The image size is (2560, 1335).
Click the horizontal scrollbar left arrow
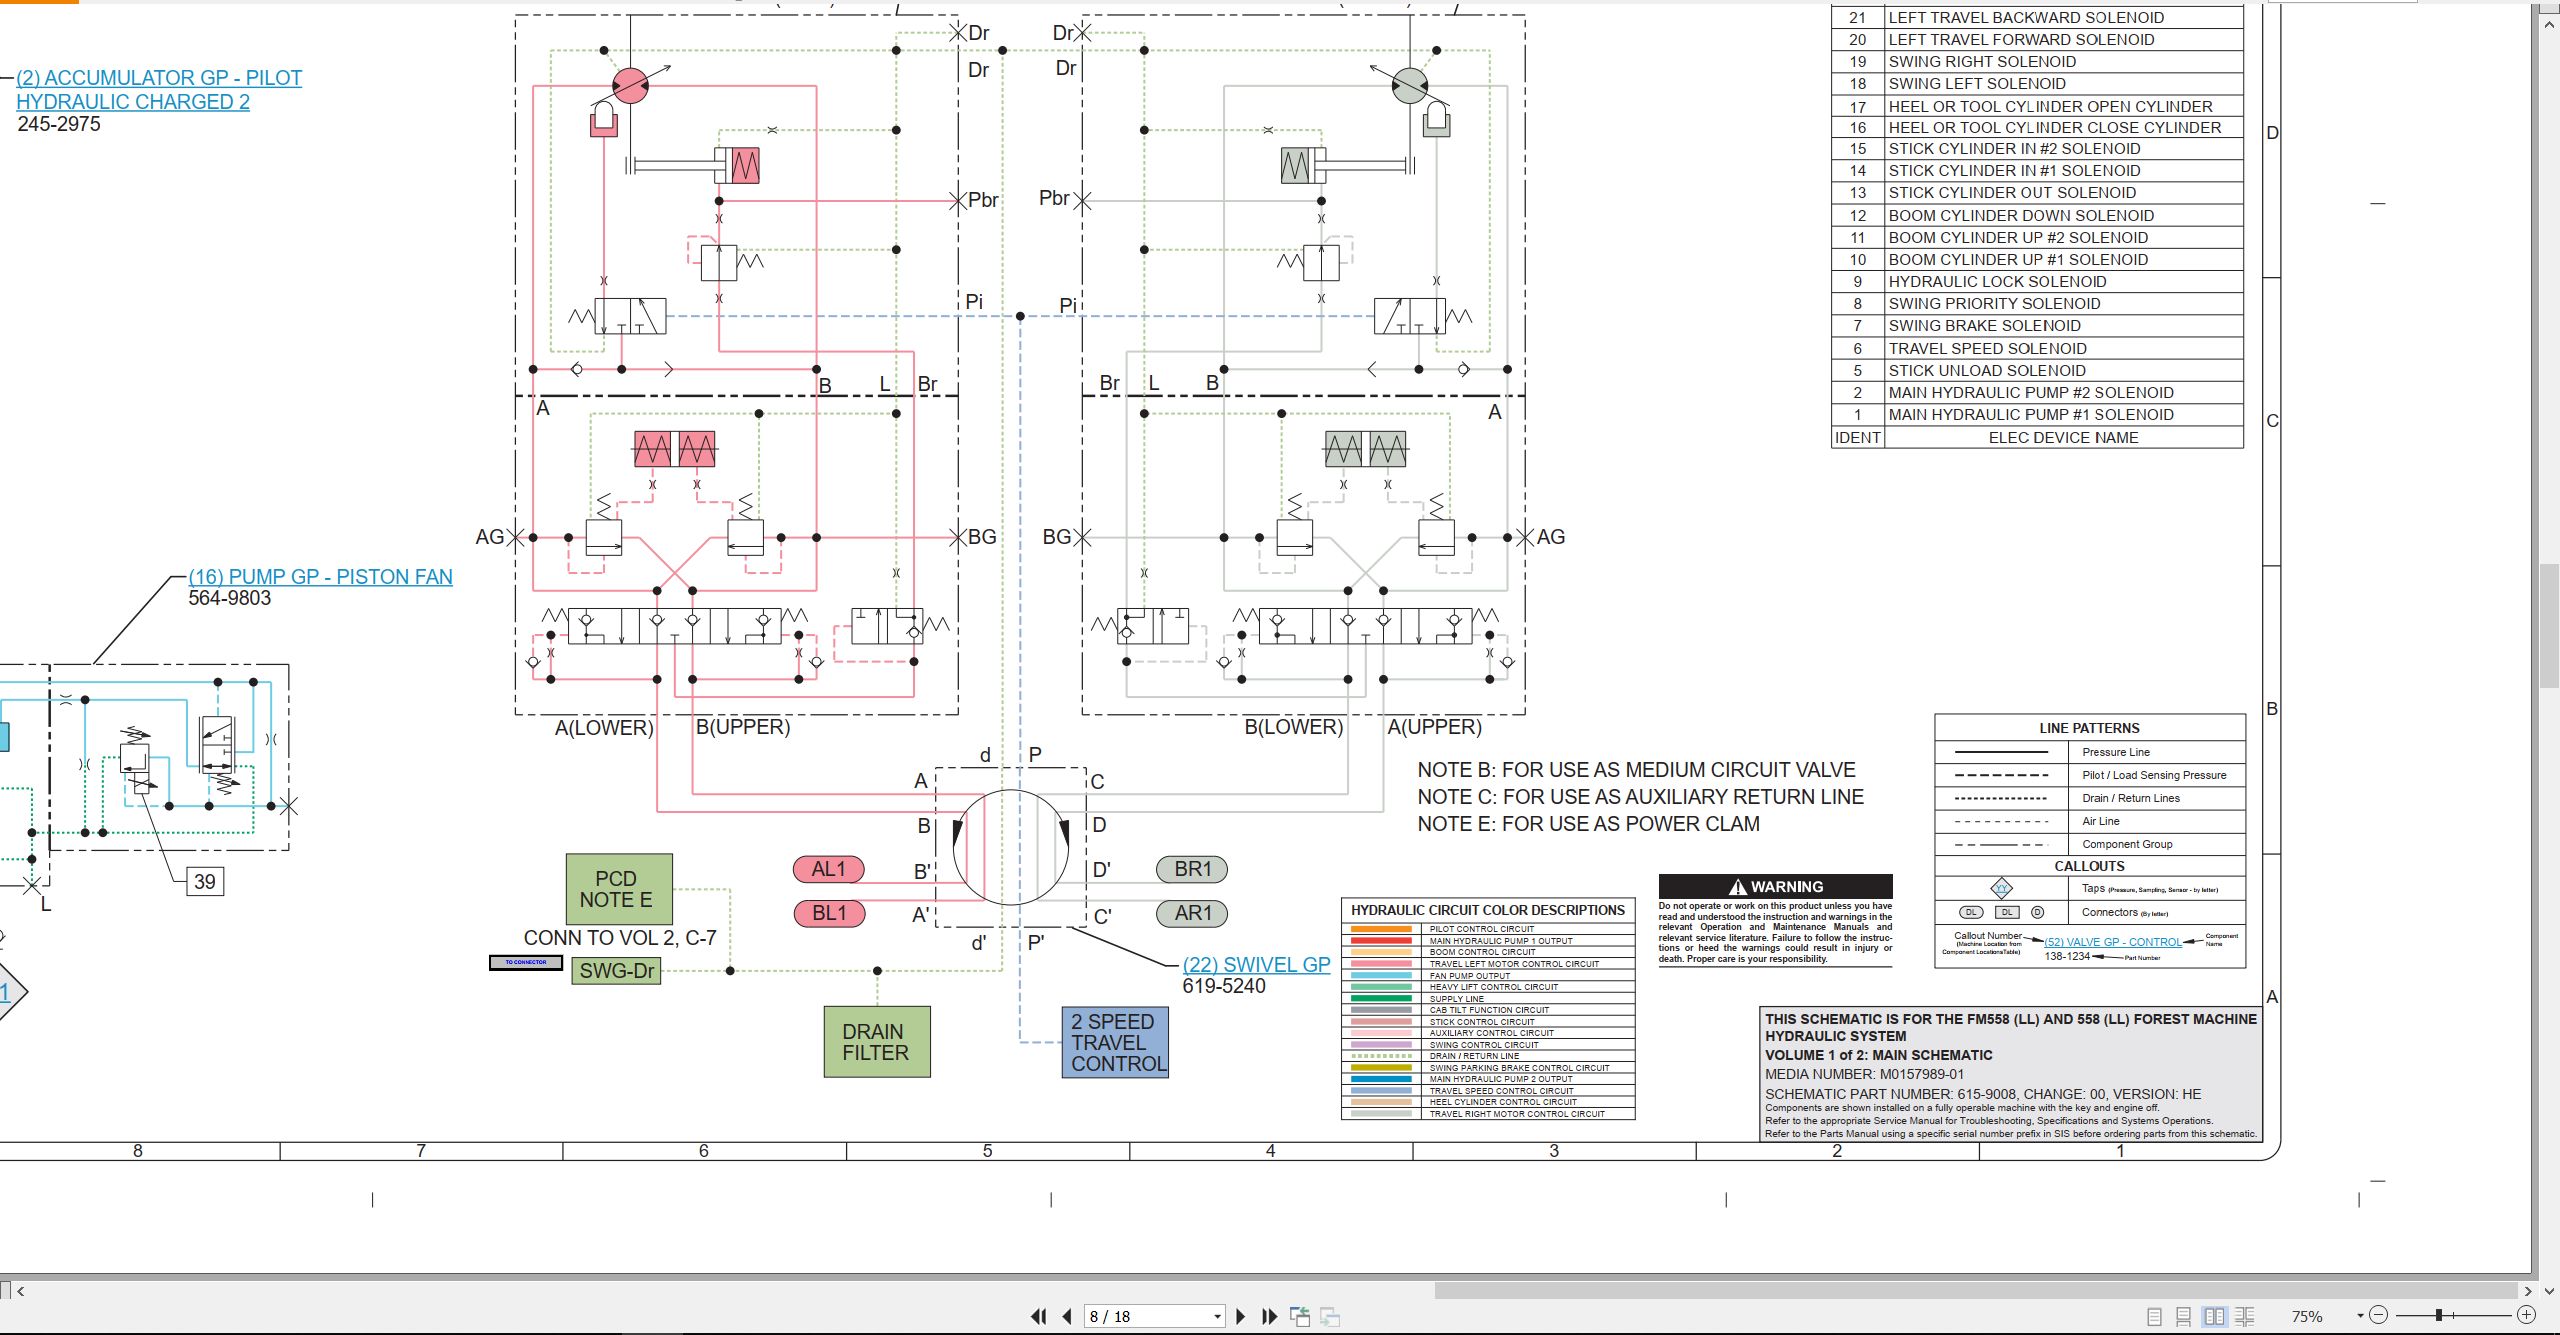pyautogui.click(x=20, y=1291)
